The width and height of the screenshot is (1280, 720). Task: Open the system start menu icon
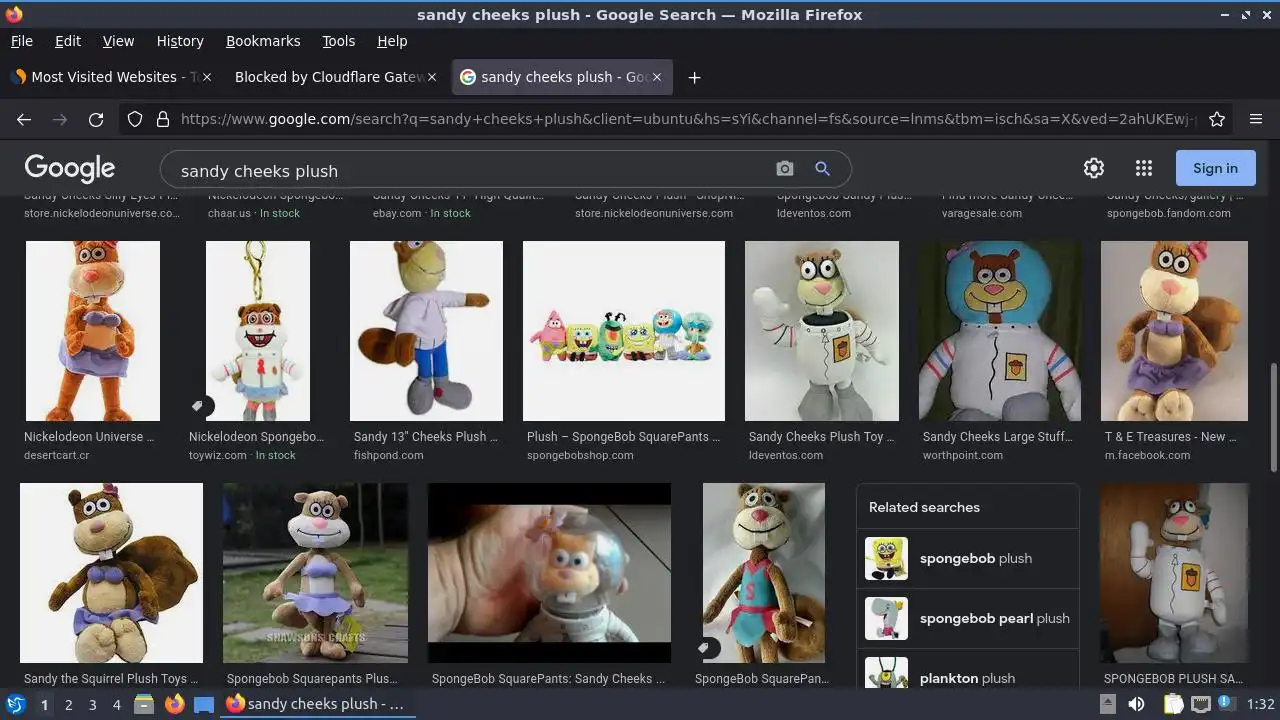[15, 704]
